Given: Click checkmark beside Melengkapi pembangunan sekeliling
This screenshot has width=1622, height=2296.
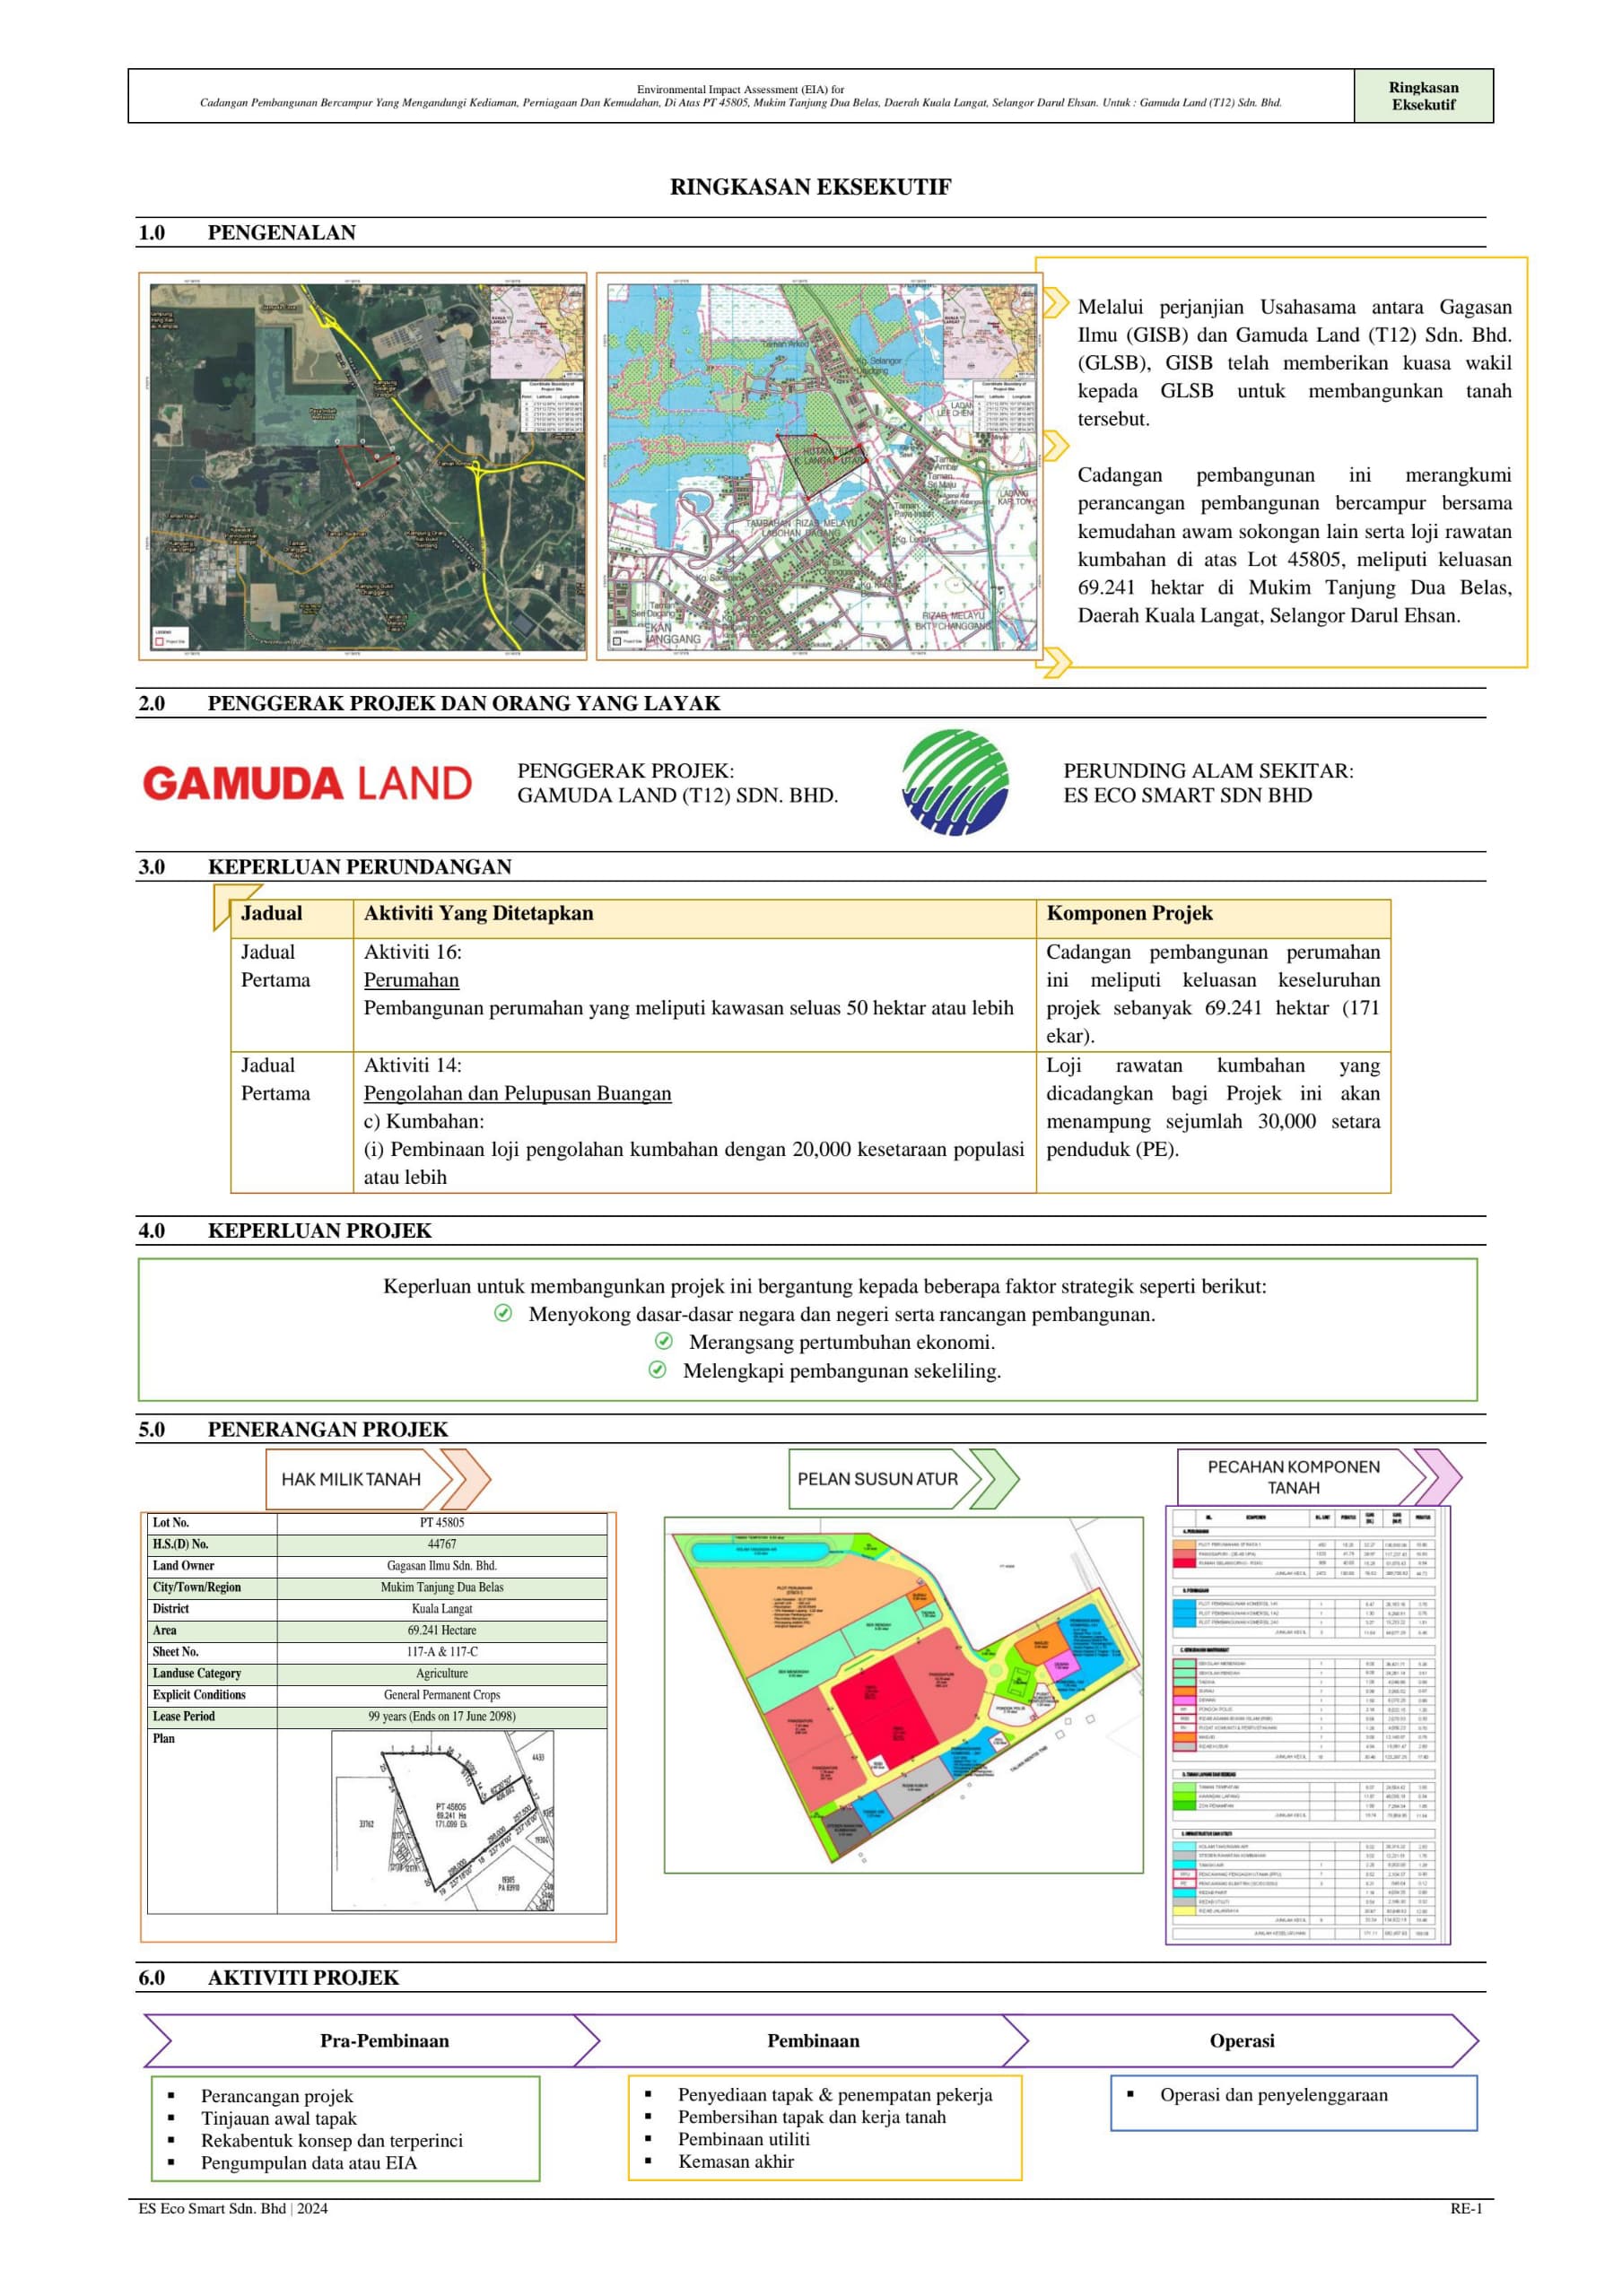Looking at the screenshot, I should [657, 1370].
